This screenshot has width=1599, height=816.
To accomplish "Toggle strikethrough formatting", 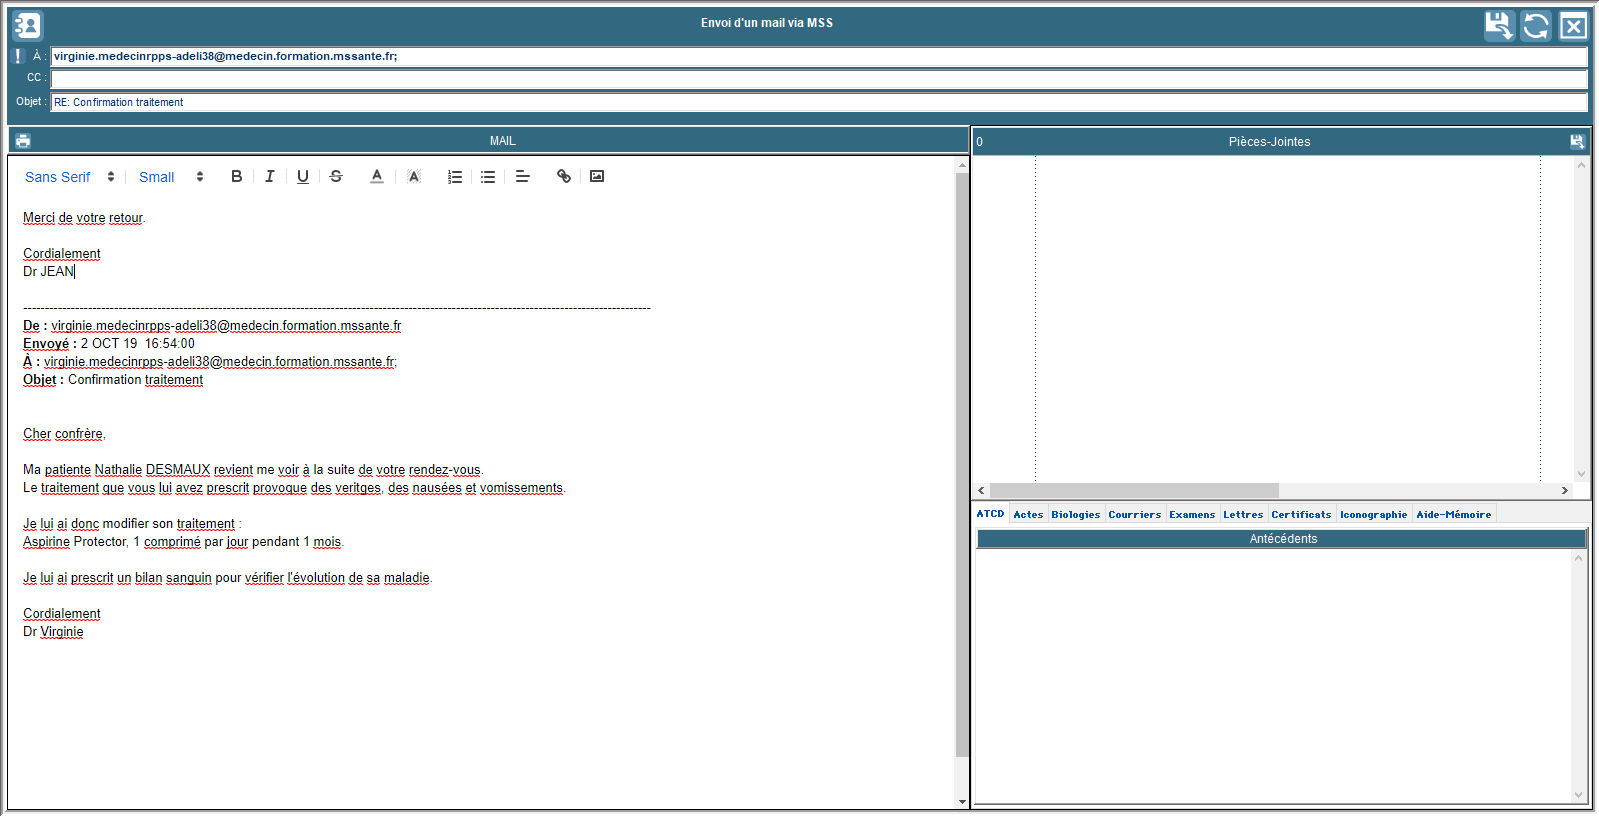I will pos(336,176).
